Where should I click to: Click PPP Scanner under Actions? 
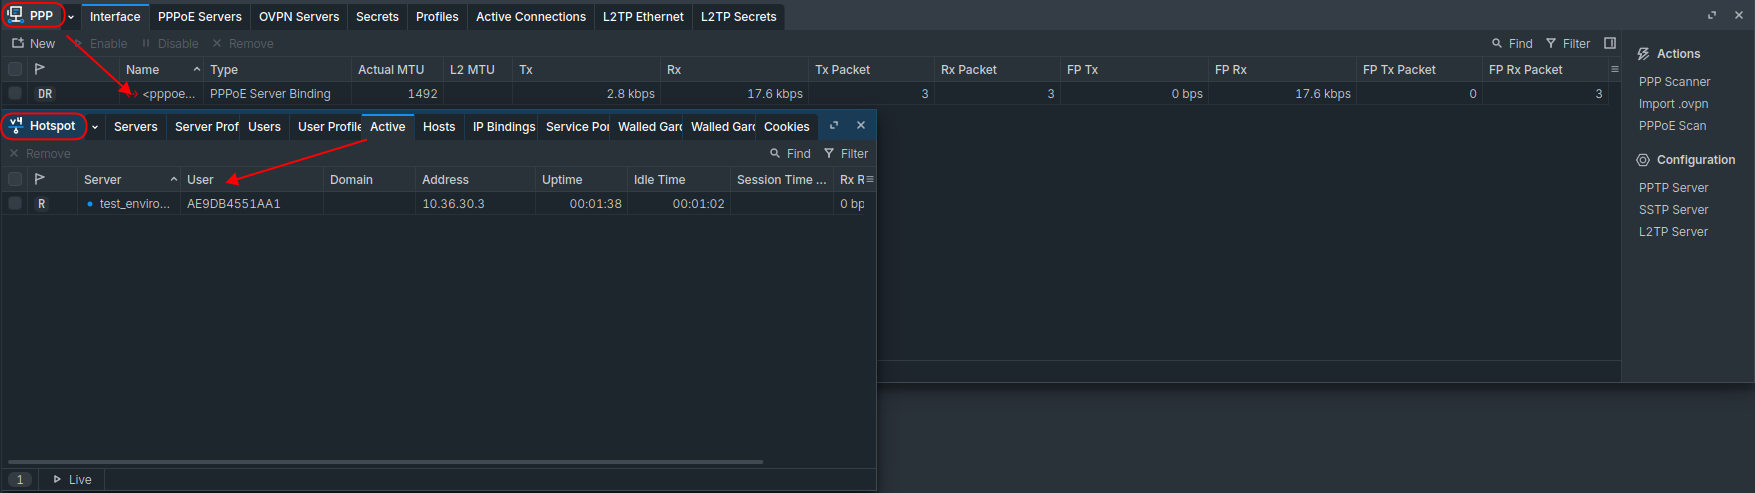coord(1674,82)
